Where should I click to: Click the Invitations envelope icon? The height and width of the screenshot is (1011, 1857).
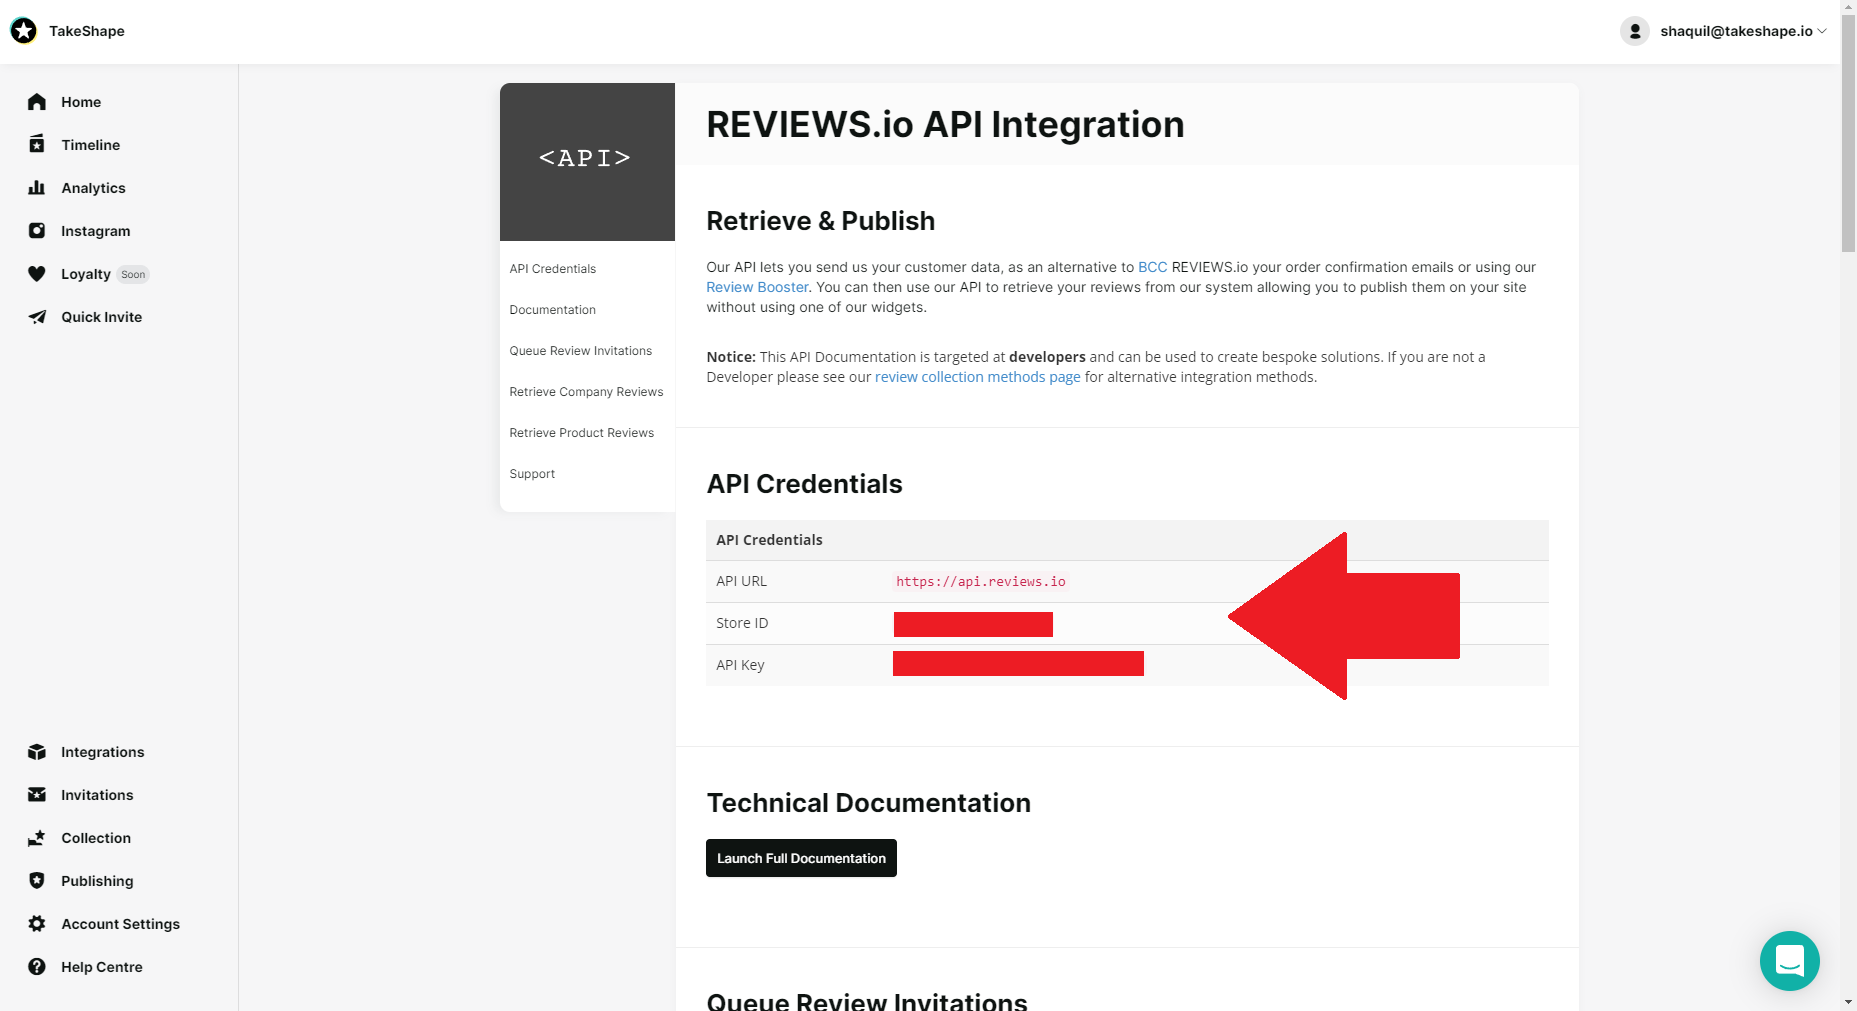tap(37, 795)
